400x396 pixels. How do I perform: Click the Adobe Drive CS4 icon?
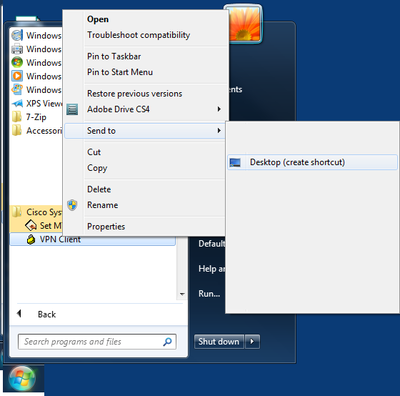coord(72,109)
